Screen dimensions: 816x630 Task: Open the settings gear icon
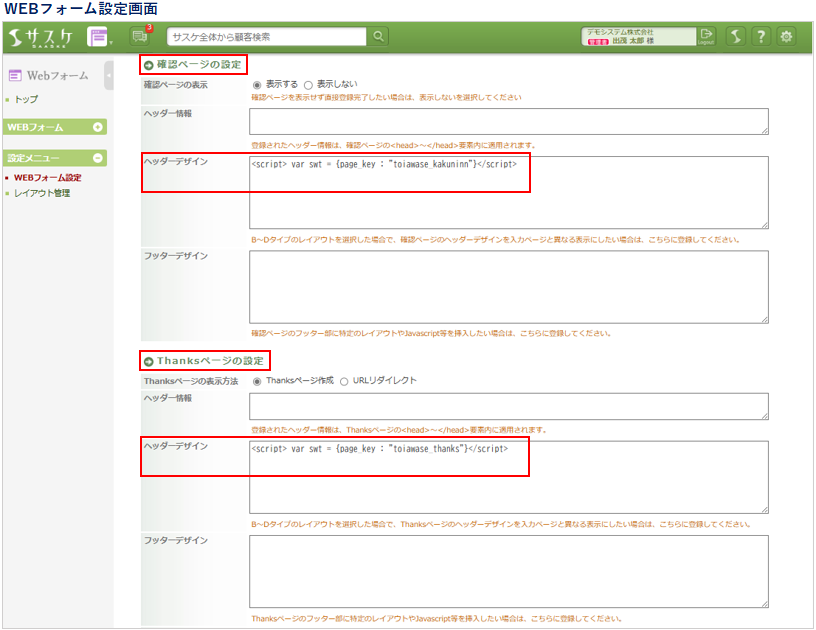point(786,36)
